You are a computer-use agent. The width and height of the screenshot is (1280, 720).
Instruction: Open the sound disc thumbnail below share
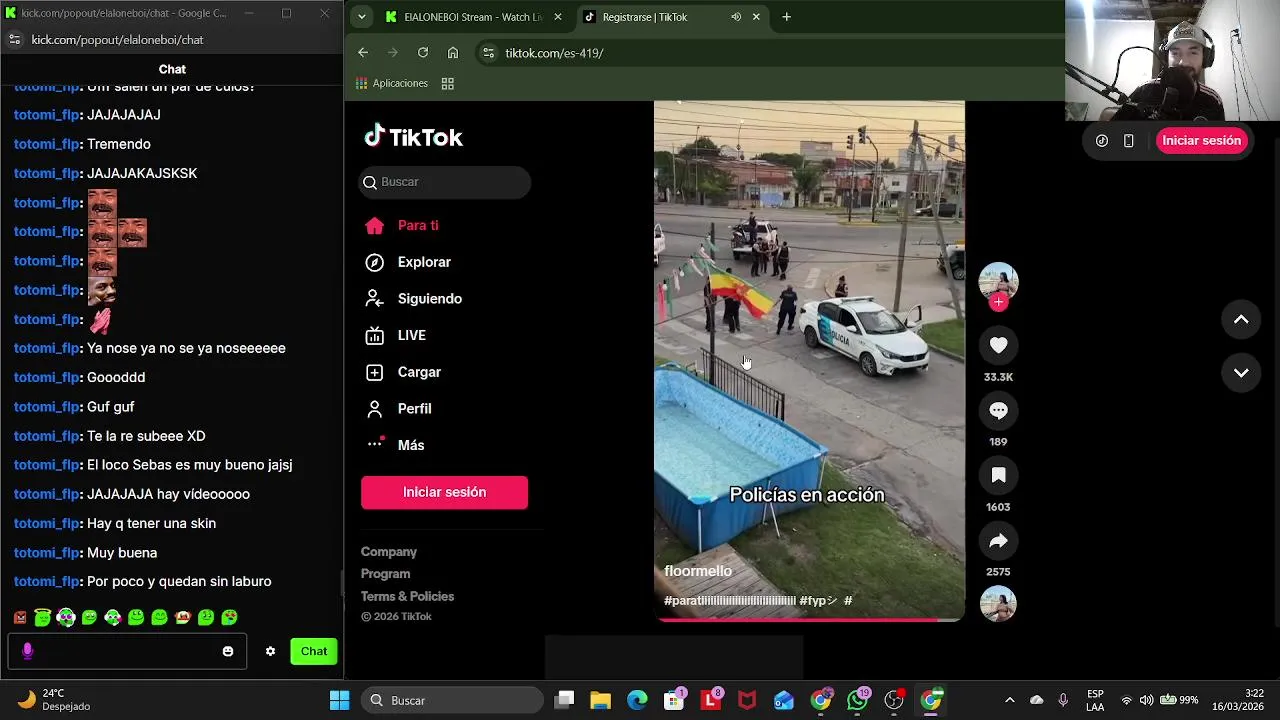tap(998, 603)
